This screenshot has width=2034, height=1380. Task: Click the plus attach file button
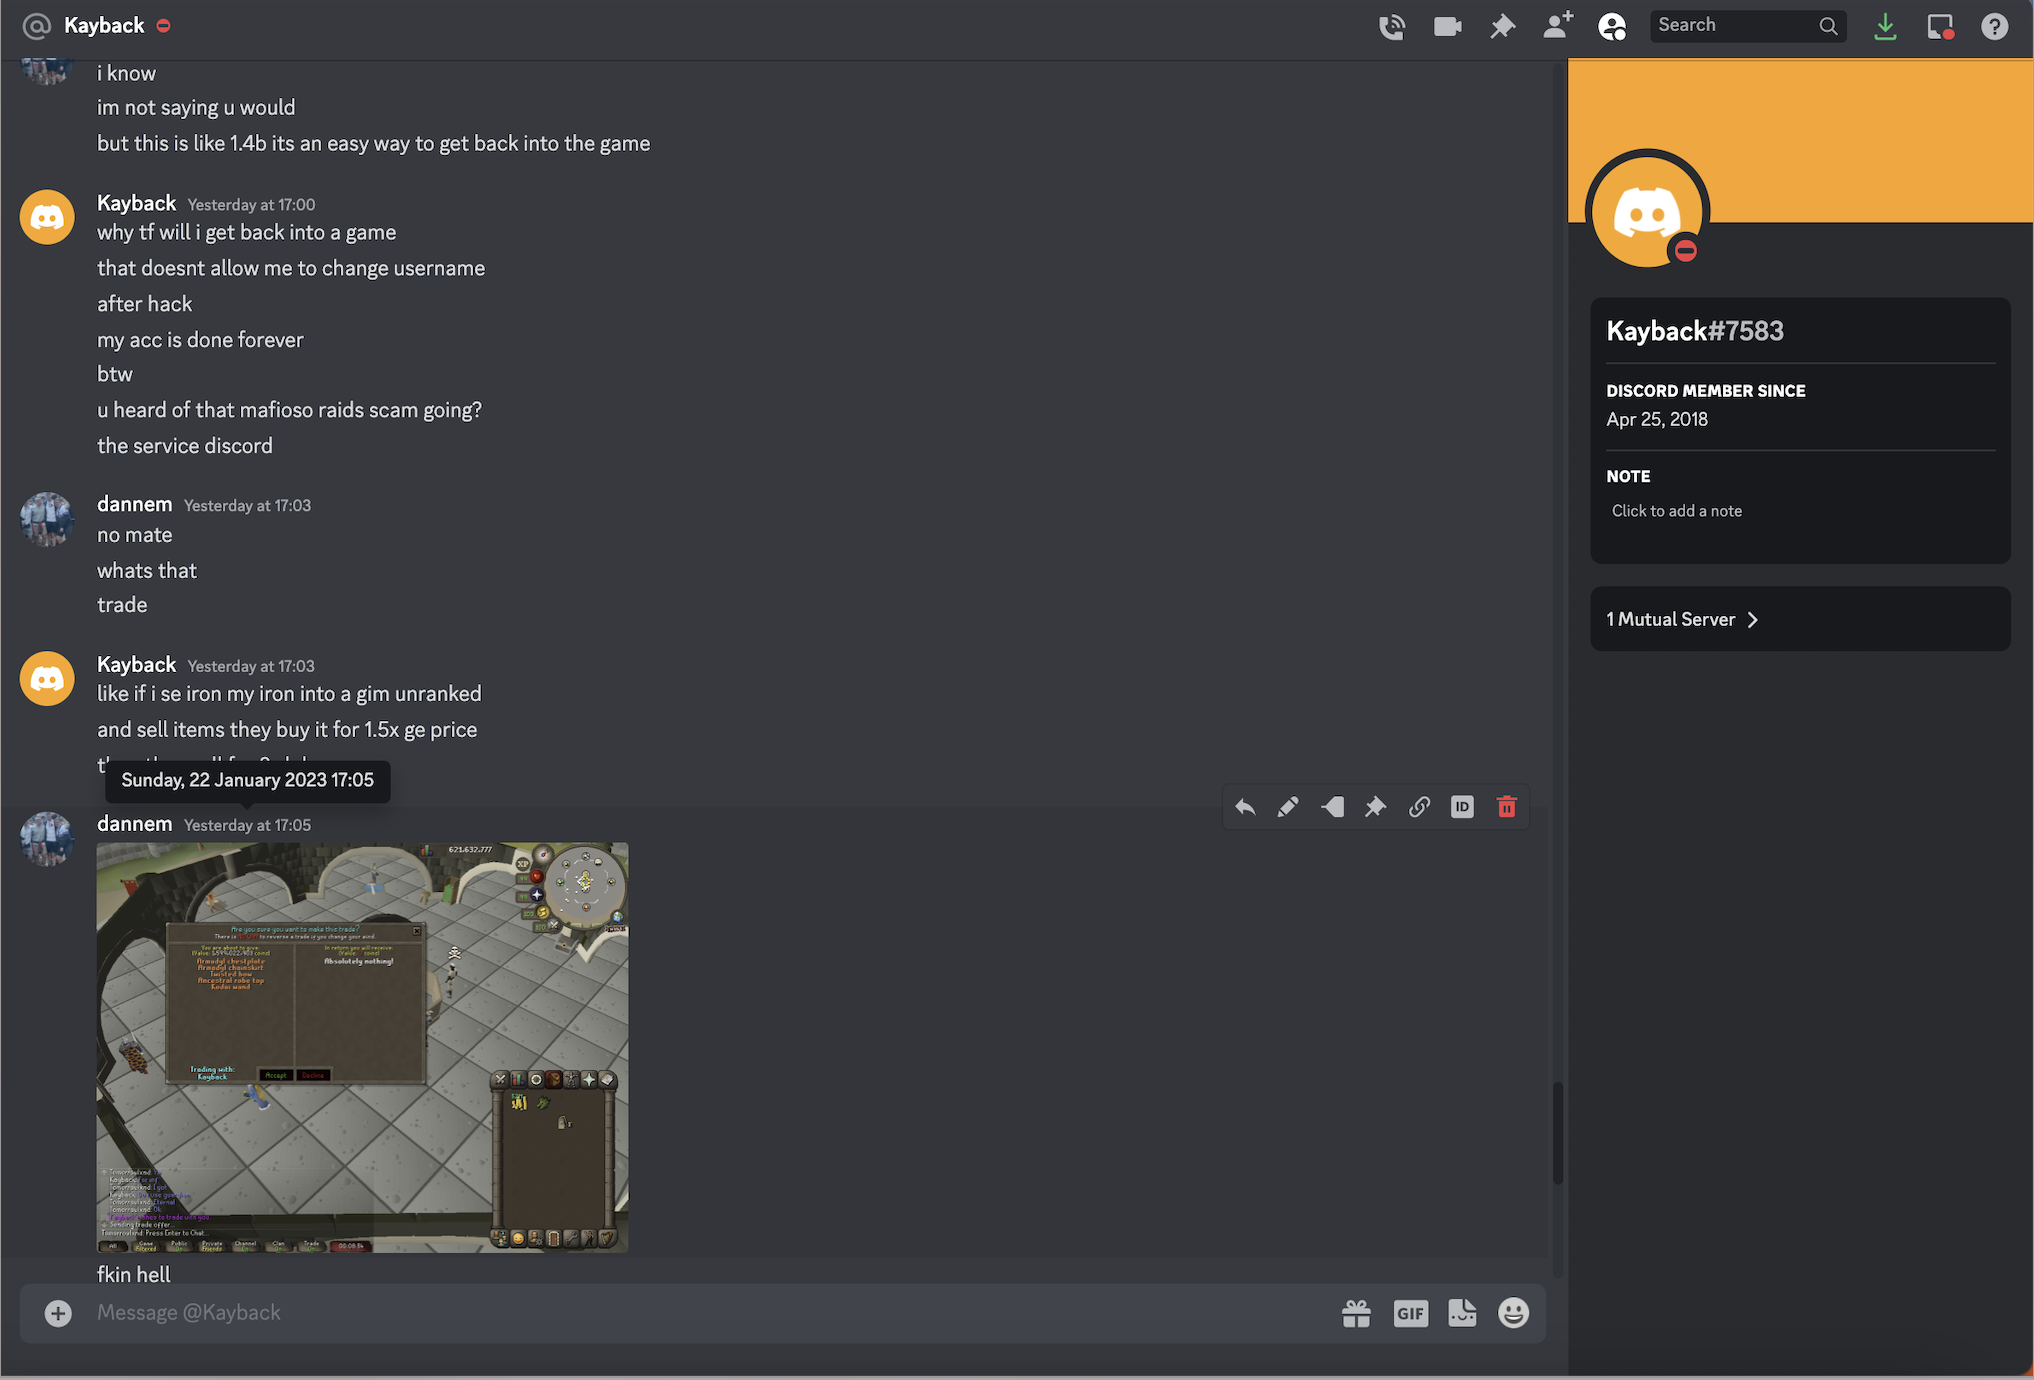click(x=58, y=1313)
